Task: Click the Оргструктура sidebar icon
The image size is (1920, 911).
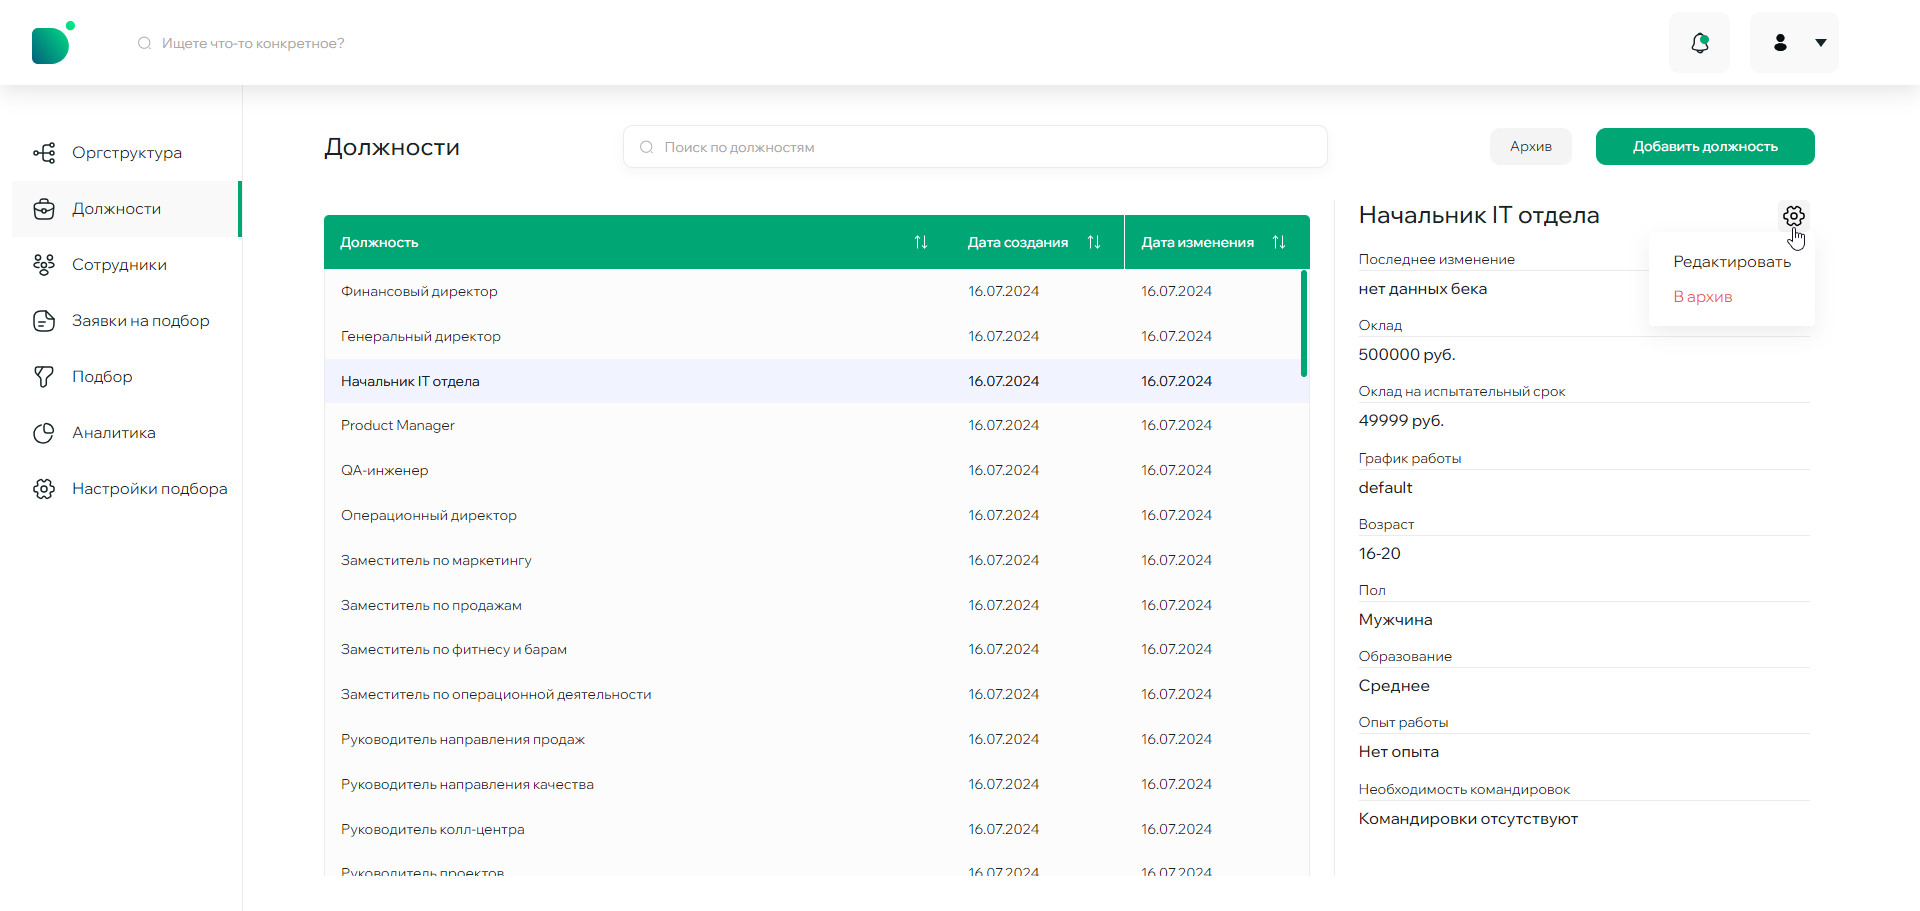Action: 44,153
